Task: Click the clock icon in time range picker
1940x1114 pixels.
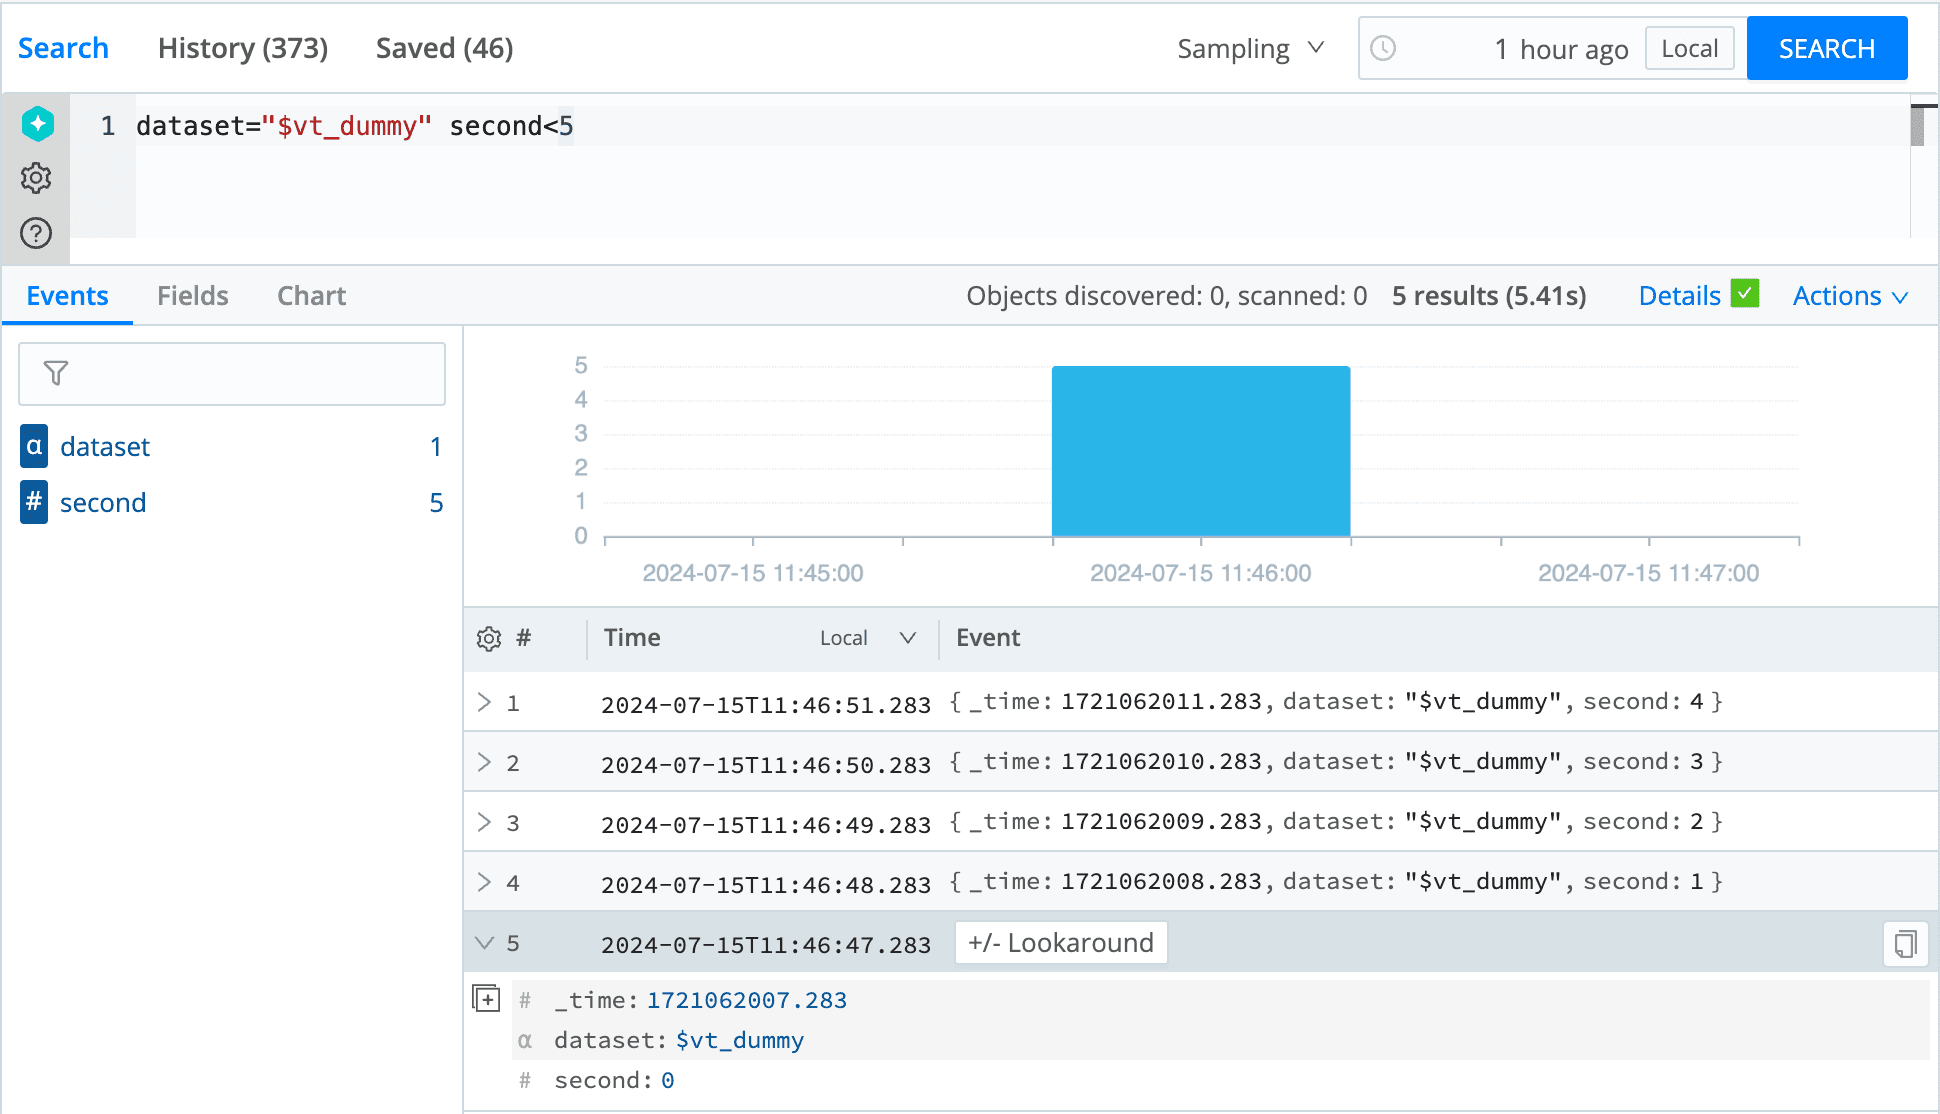Action: [1383, 48]
